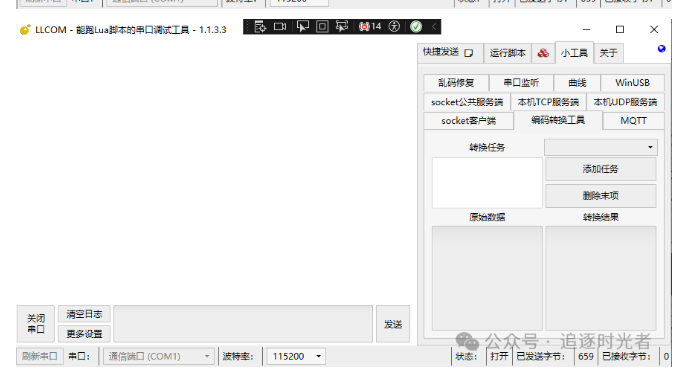Click the sent bytes value 659
680x377 pixels.
coord(585,357)
